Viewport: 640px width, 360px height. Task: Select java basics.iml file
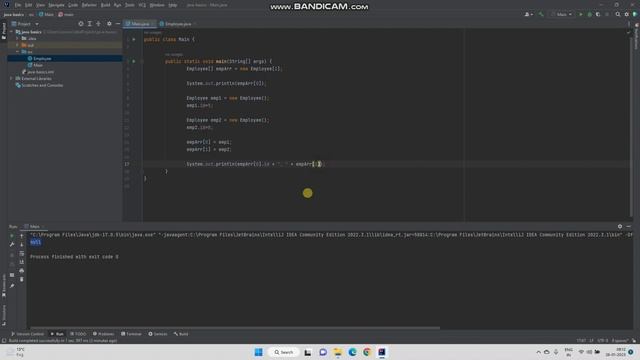tap(38, 72)
